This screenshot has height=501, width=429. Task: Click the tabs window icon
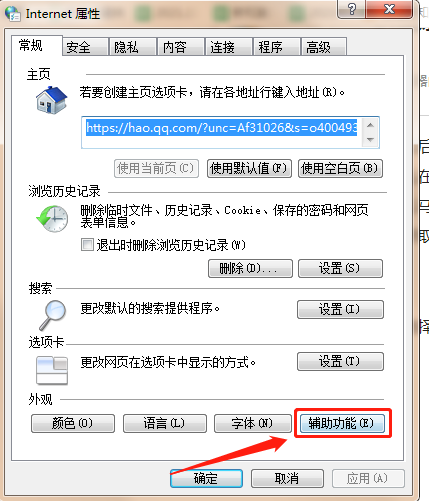[52, 371]
